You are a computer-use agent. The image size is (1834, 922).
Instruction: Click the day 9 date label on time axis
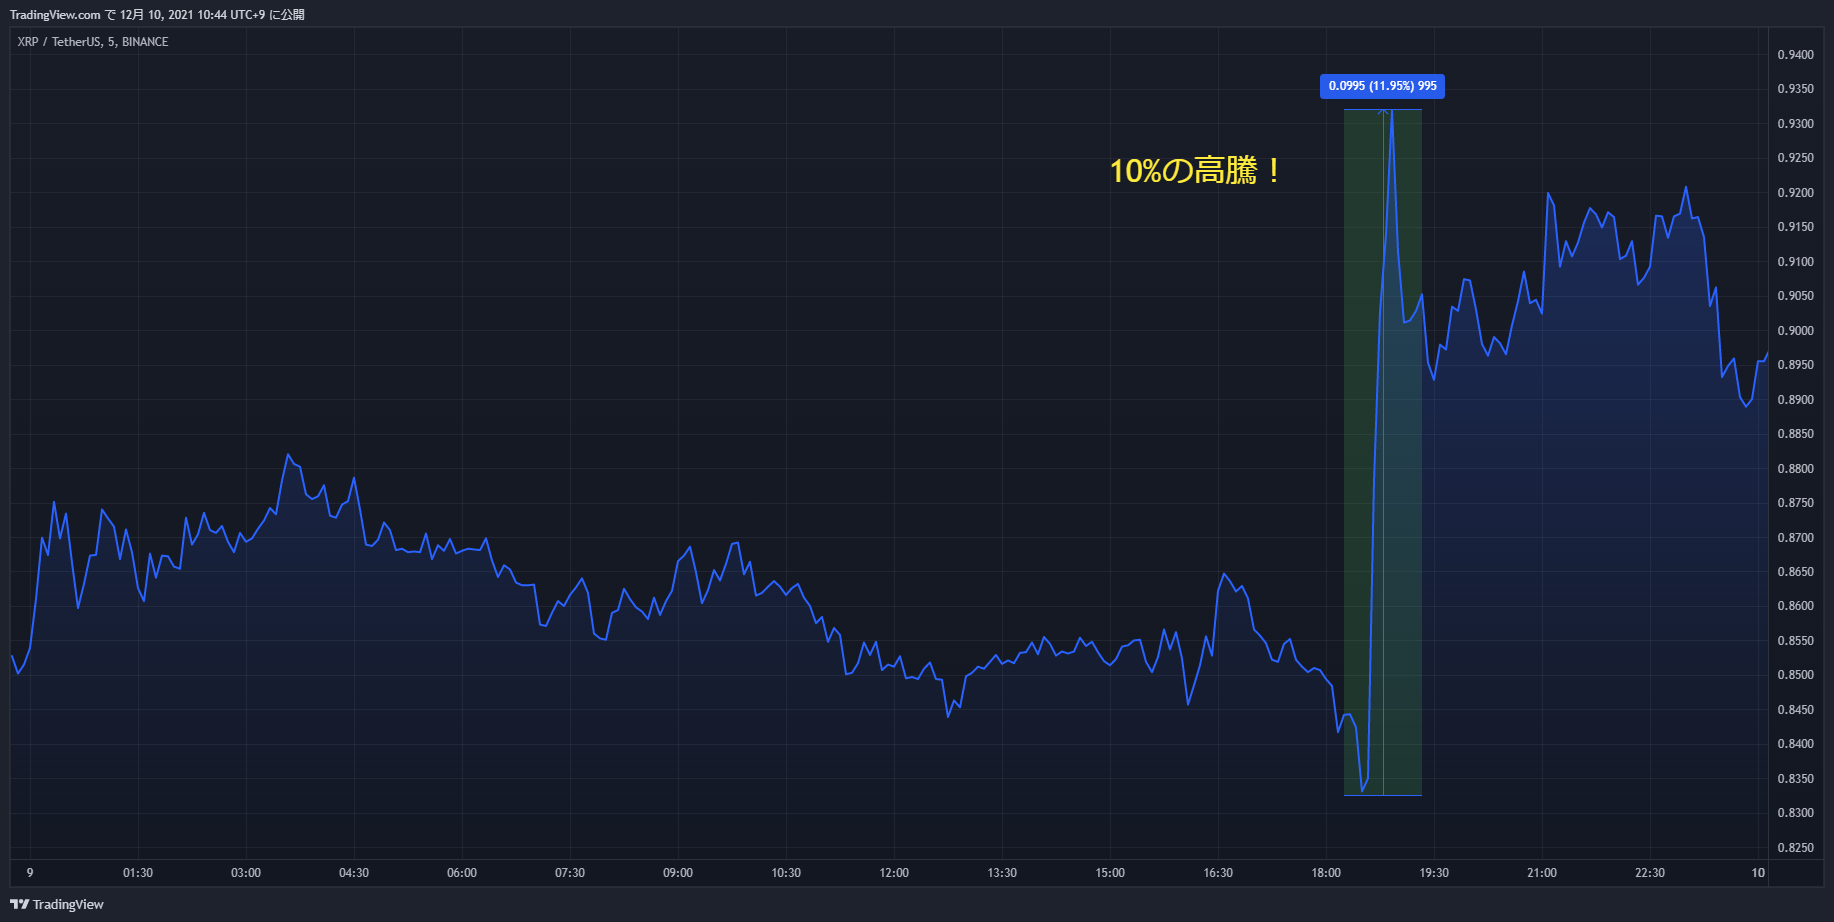(x=30, y=873)
